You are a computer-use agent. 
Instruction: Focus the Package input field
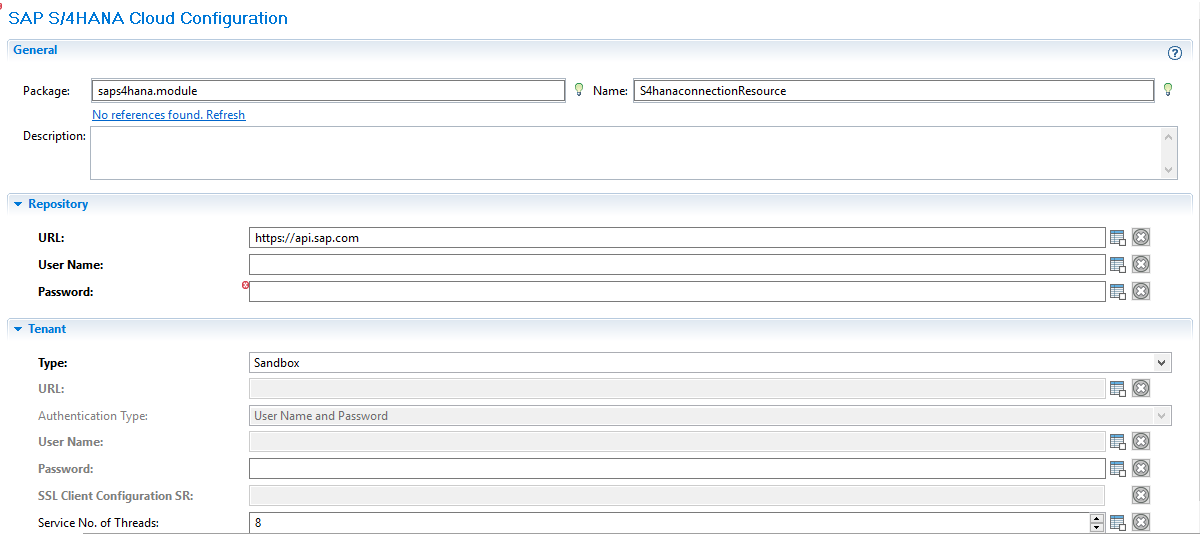[328, 91]
